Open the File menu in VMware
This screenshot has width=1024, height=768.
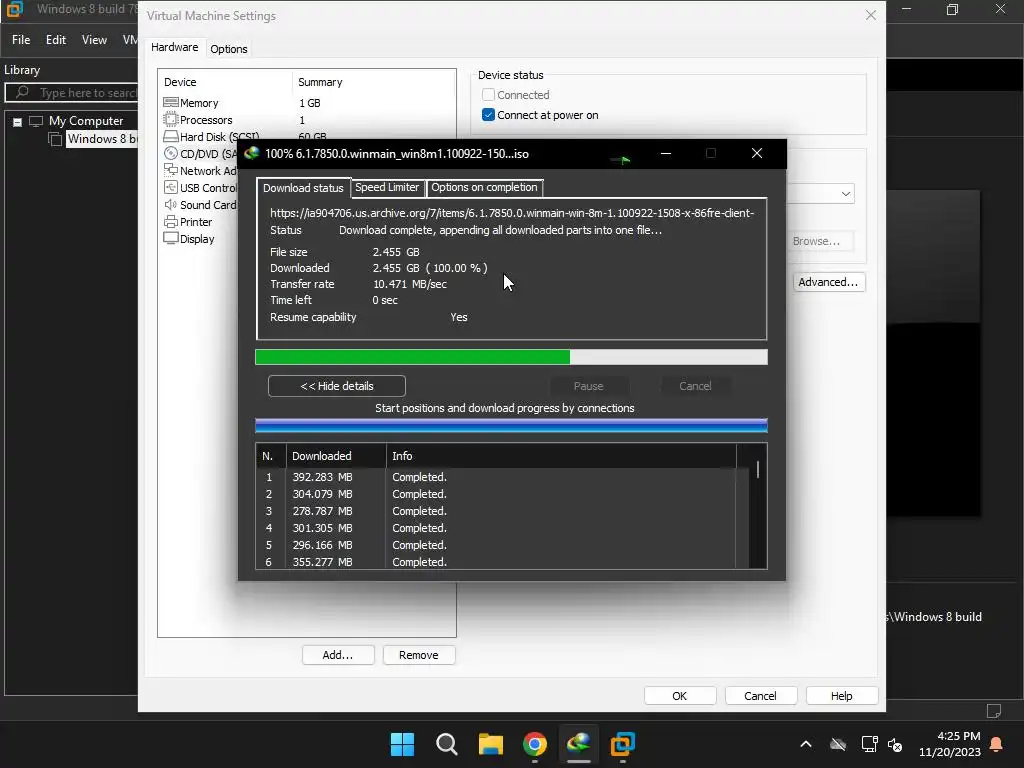click(21, 40)
